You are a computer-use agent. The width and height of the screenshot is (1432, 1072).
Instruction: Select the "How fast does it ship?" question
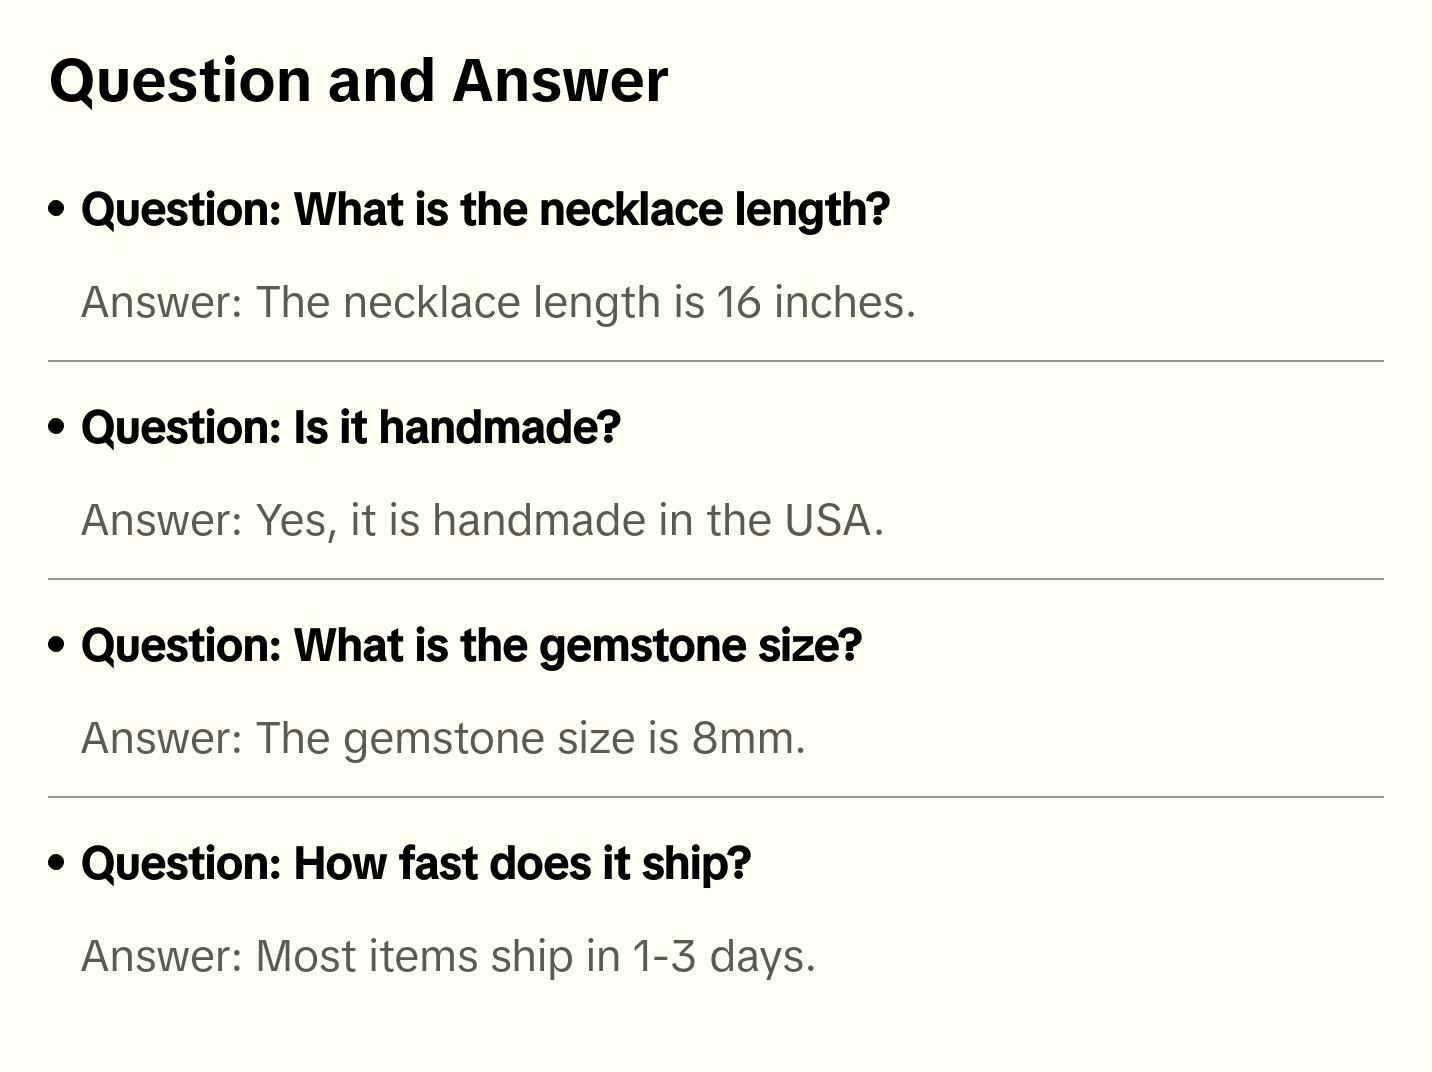click(415, 864)
